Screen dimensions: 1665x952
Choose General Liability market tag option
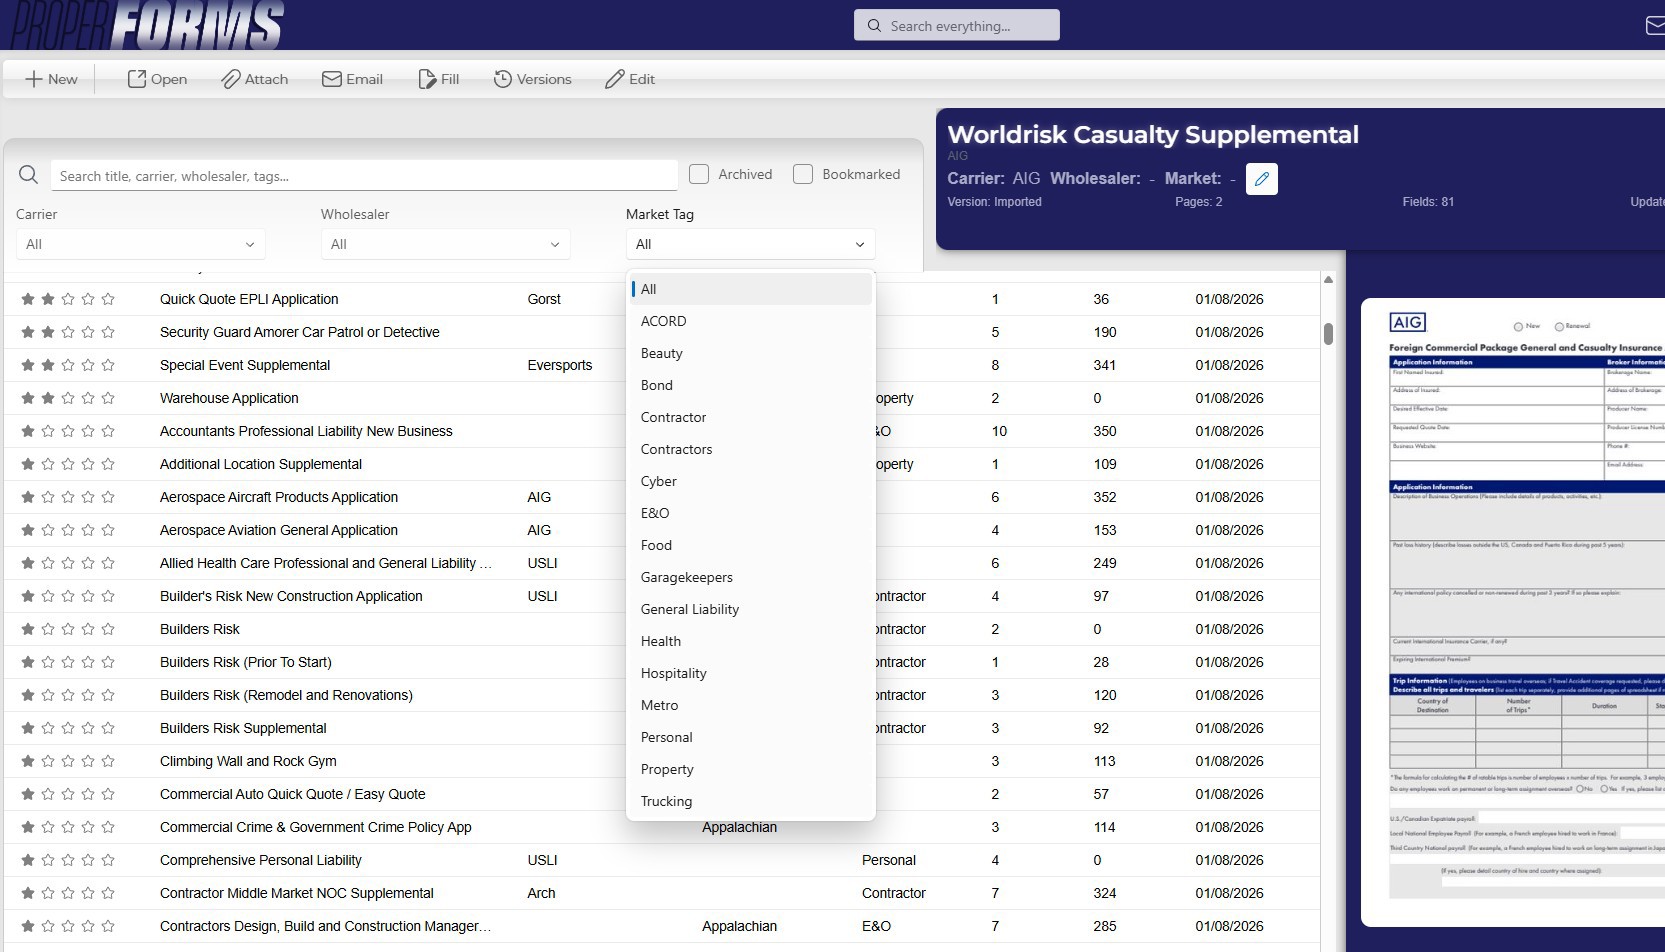tap(690, 609)
